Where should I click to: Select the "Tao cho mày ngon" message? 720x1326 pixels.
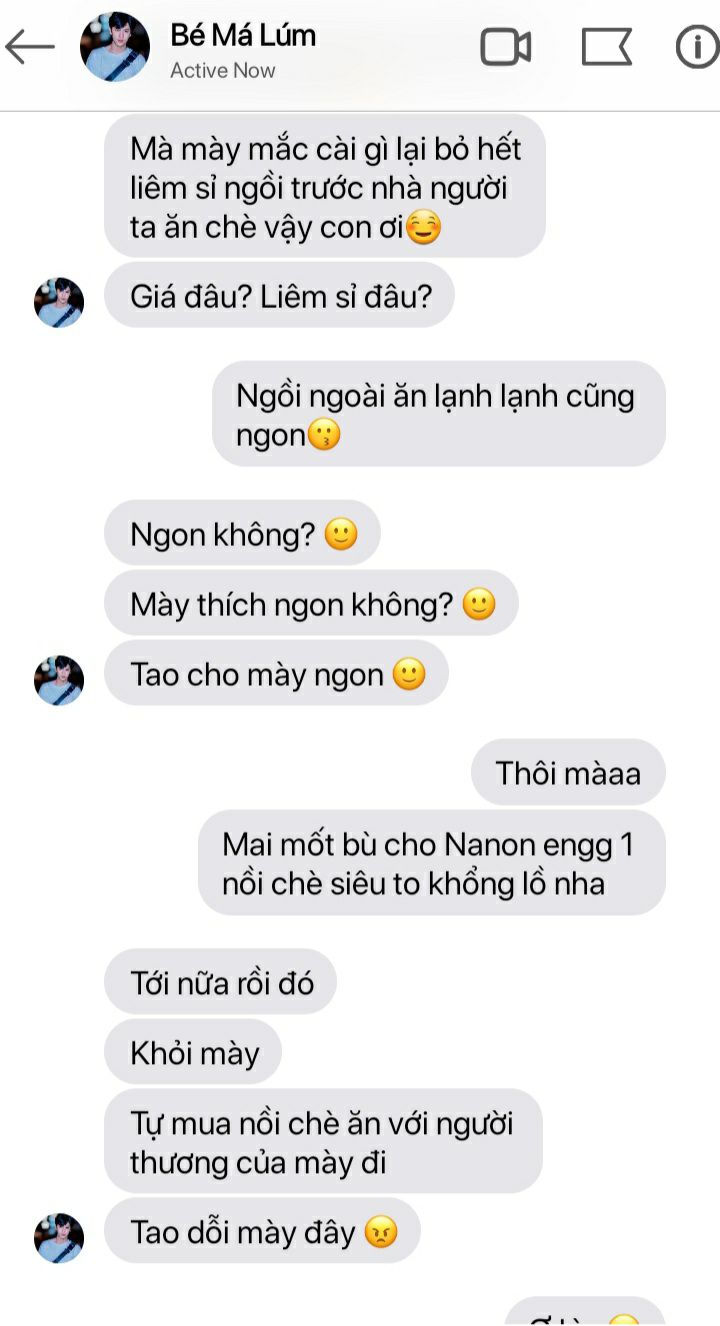pyautogui.click(x=276, y=674)
